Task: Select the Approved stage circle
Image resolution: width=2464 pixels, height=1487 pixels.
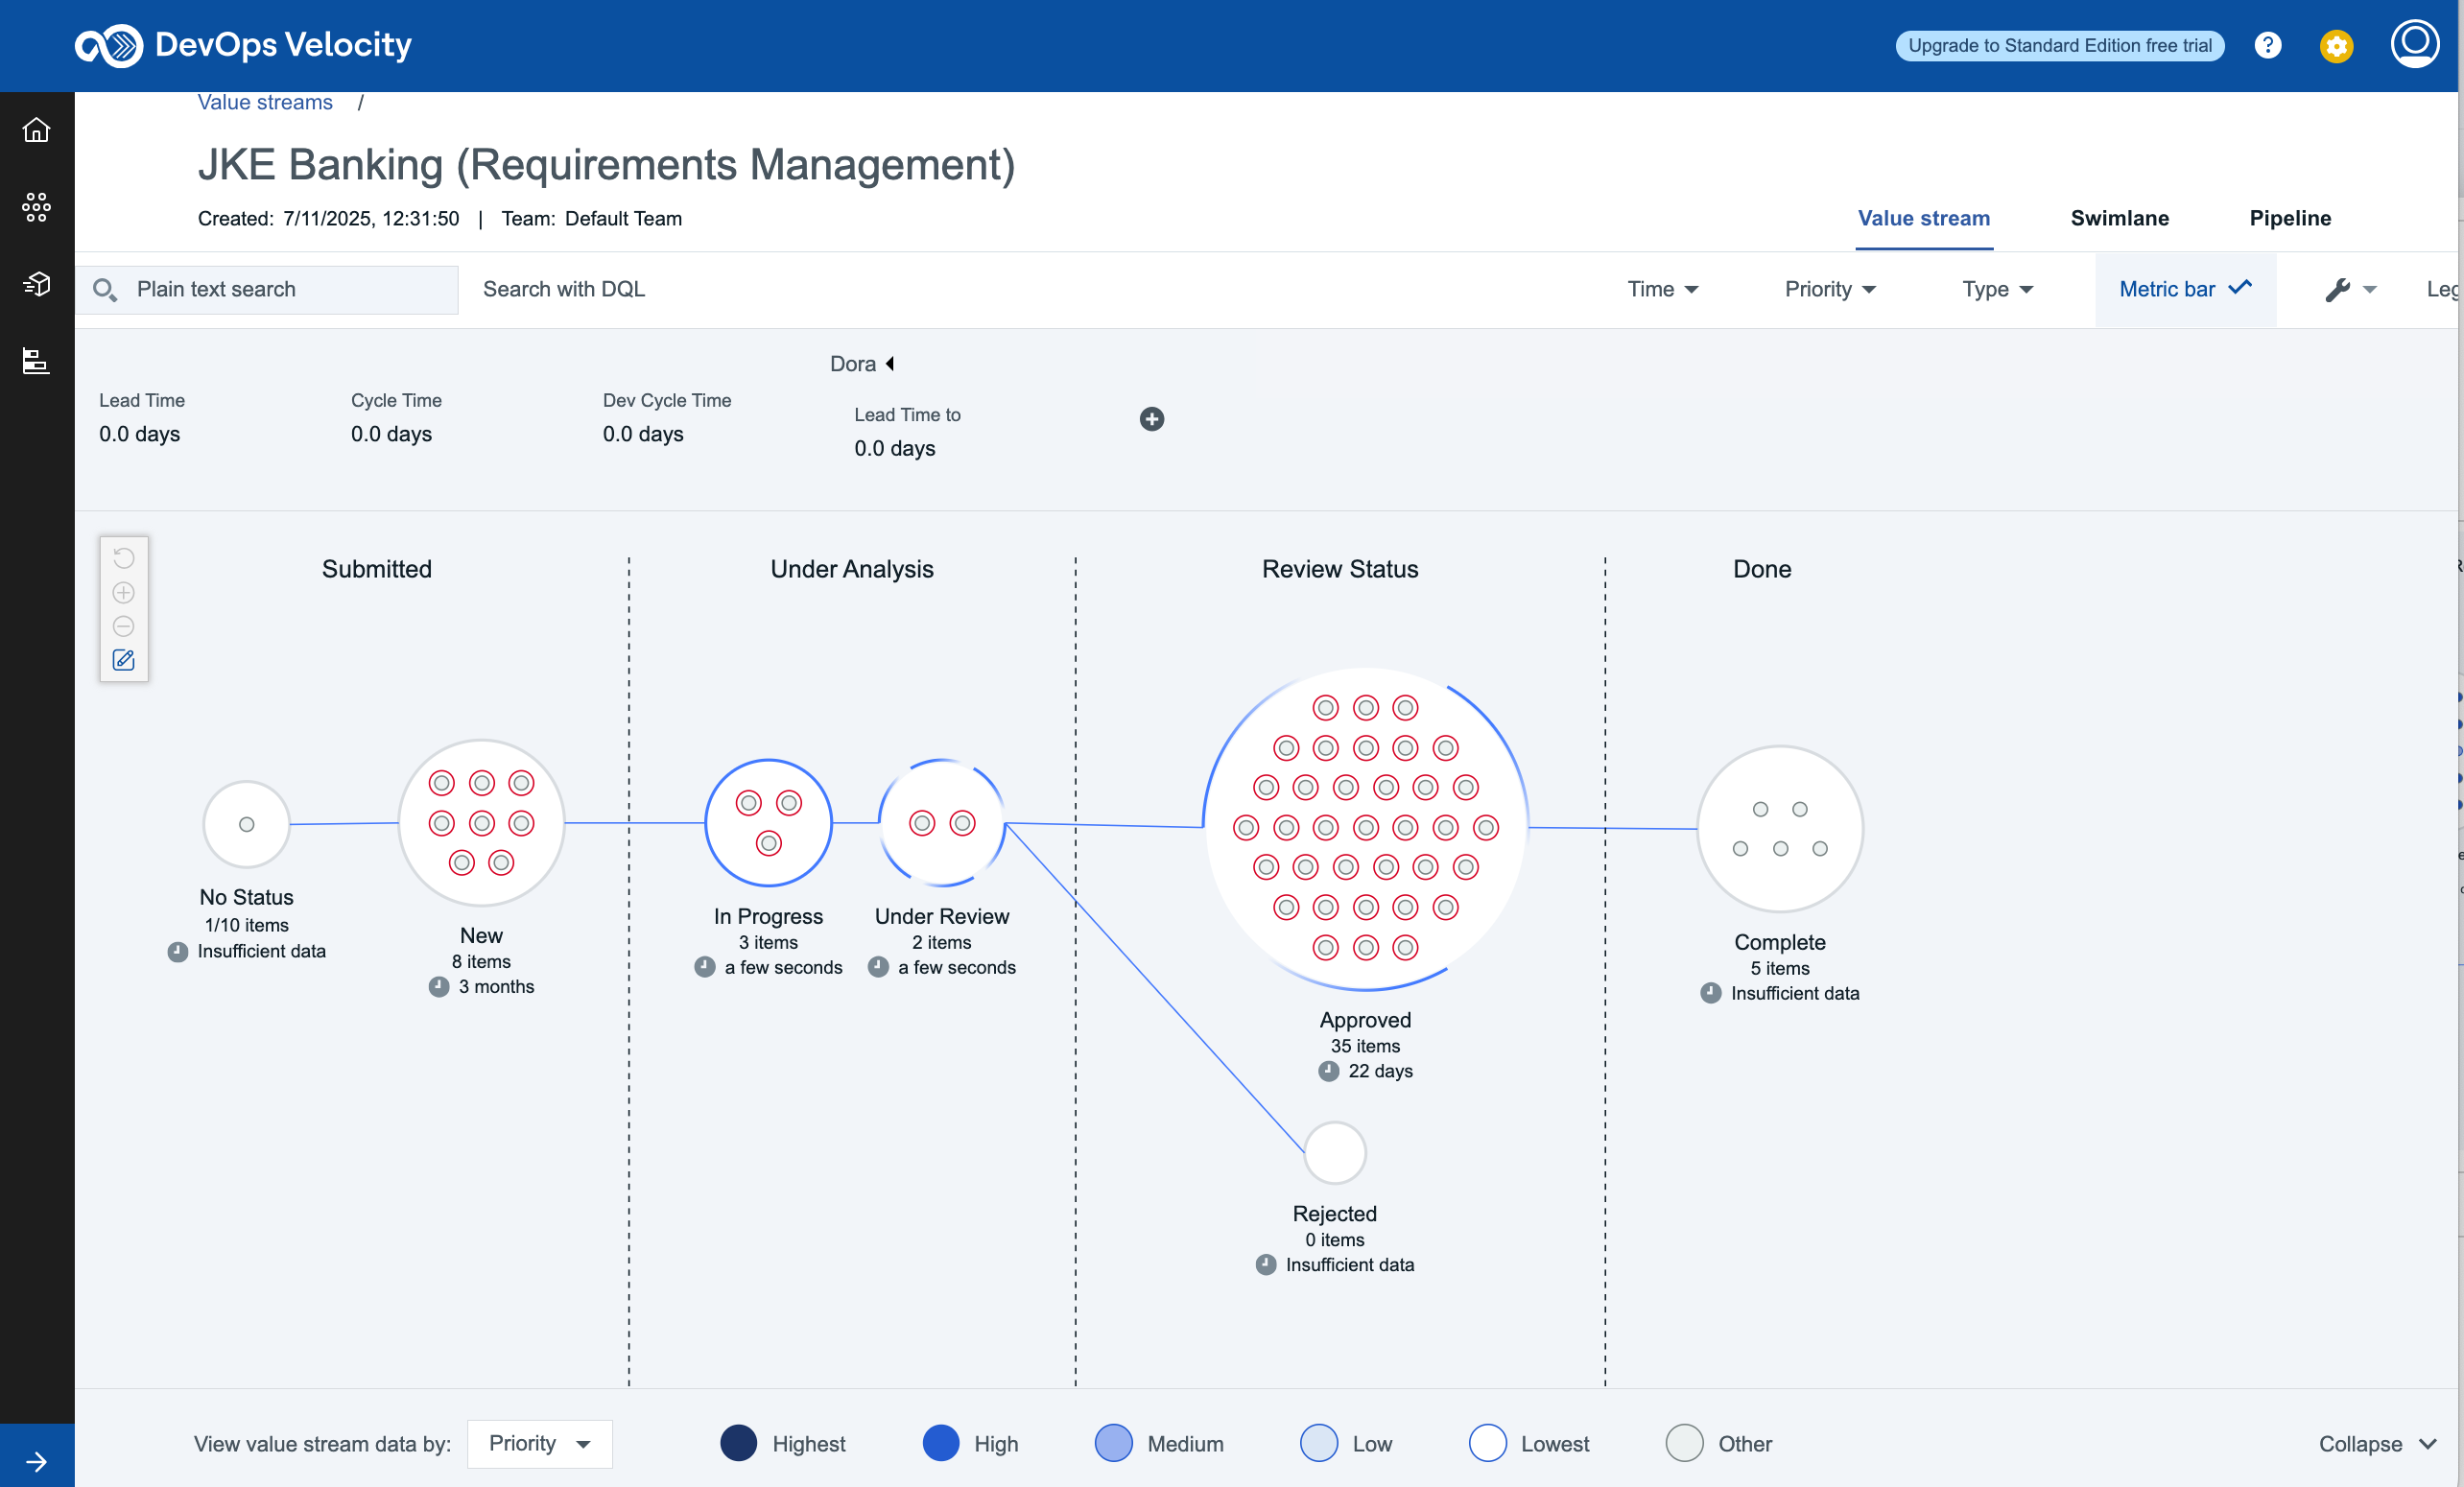Action: click(x=1365, y=828)
